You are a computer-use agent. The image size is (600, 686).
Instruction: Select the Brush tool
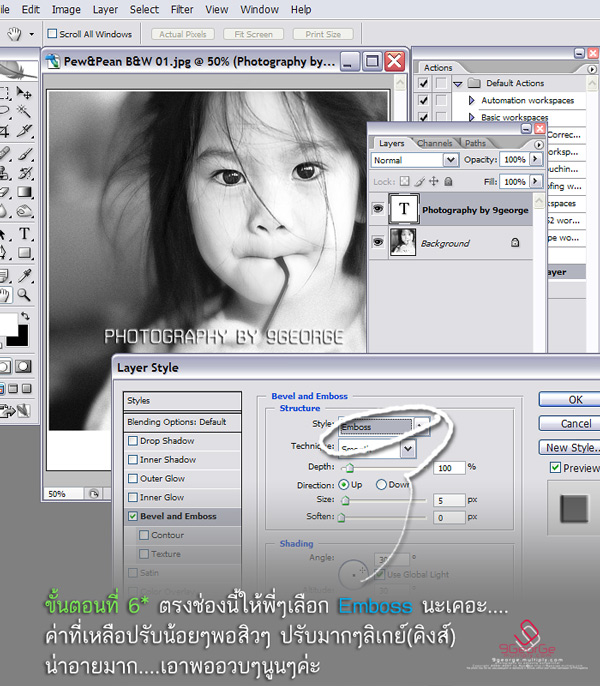(25, 154)
